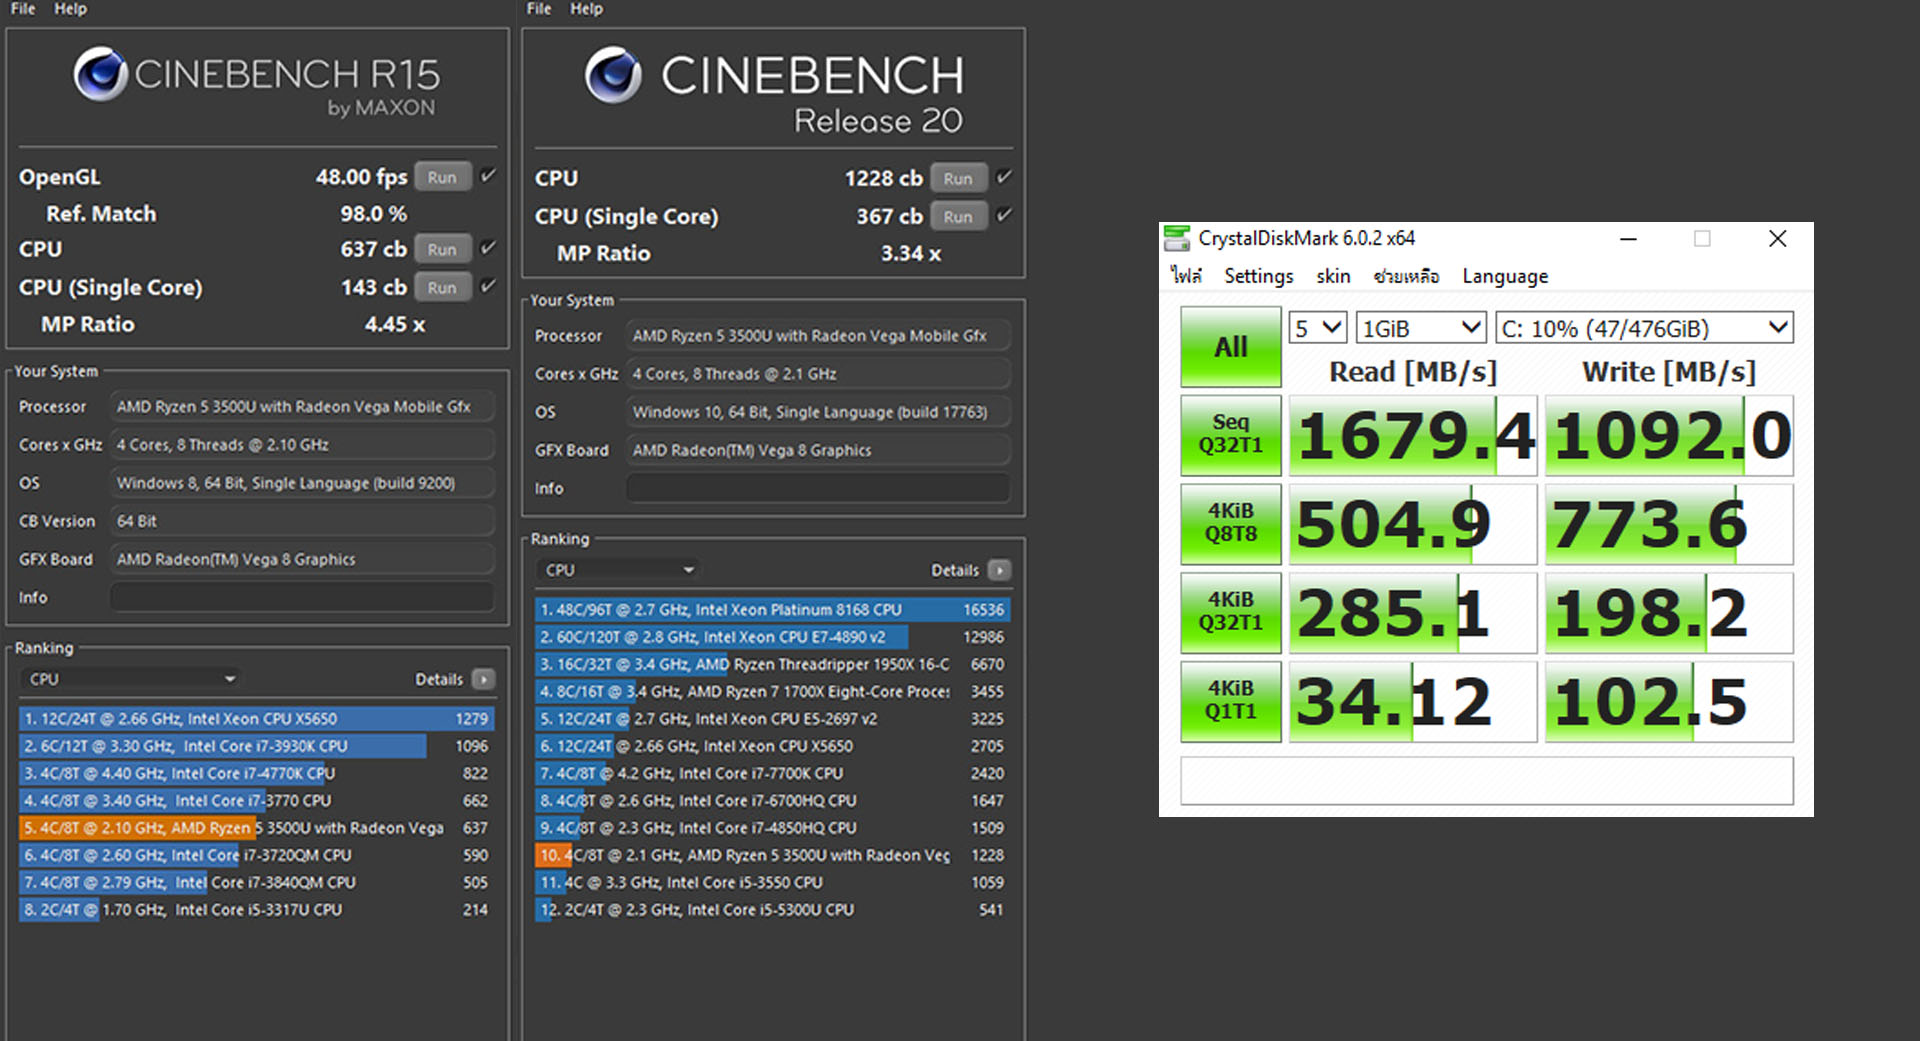
Task: Select R20 ranking row Ryzen 7 1700X
Action: tap(773, 692)
